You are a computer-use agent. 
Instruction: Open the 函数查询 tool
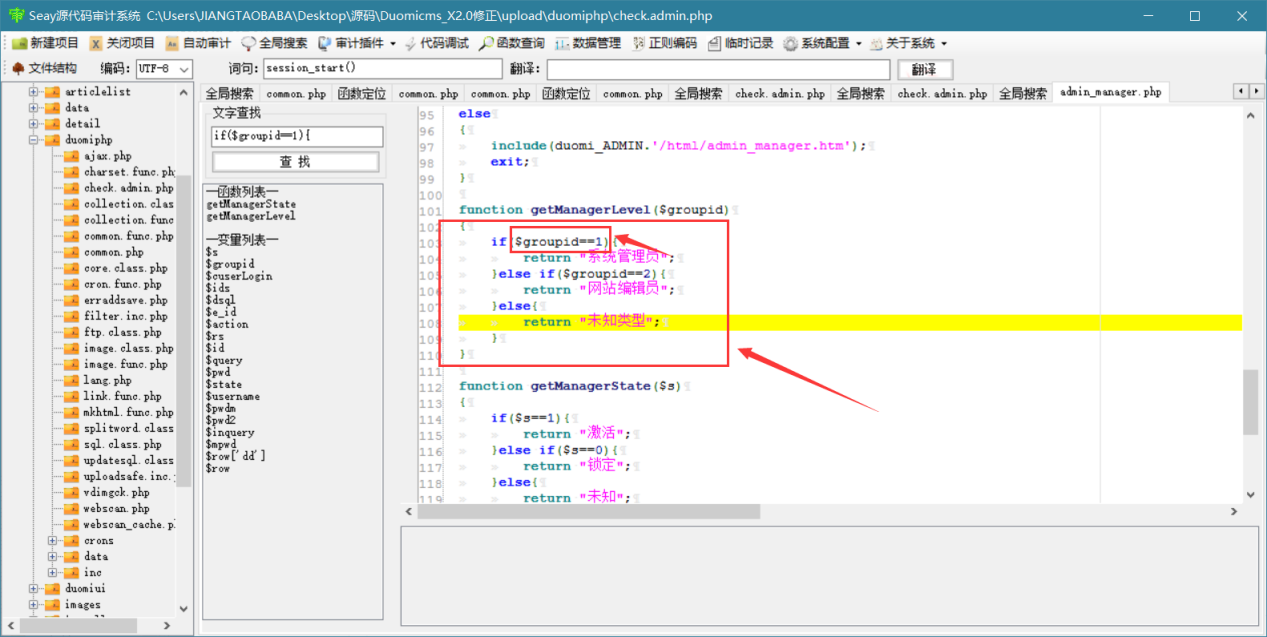[x=511, y=43]
